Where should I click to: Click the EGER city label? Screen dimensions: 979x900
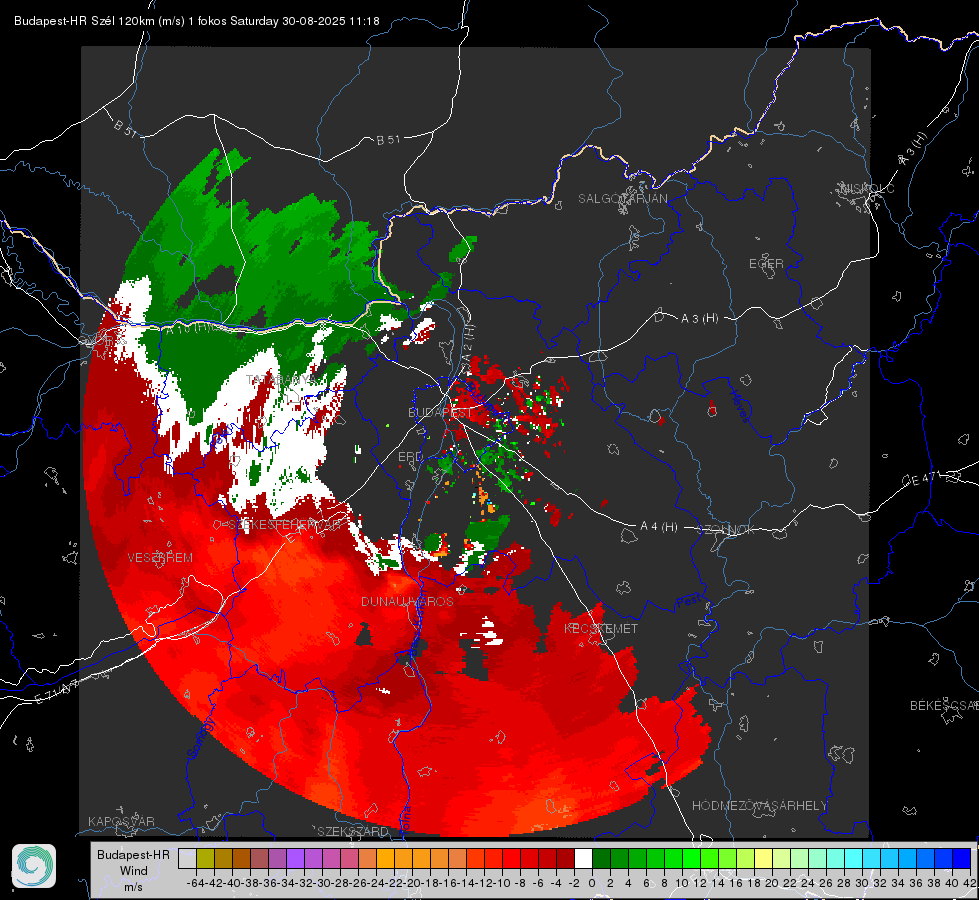coord(766,264)
